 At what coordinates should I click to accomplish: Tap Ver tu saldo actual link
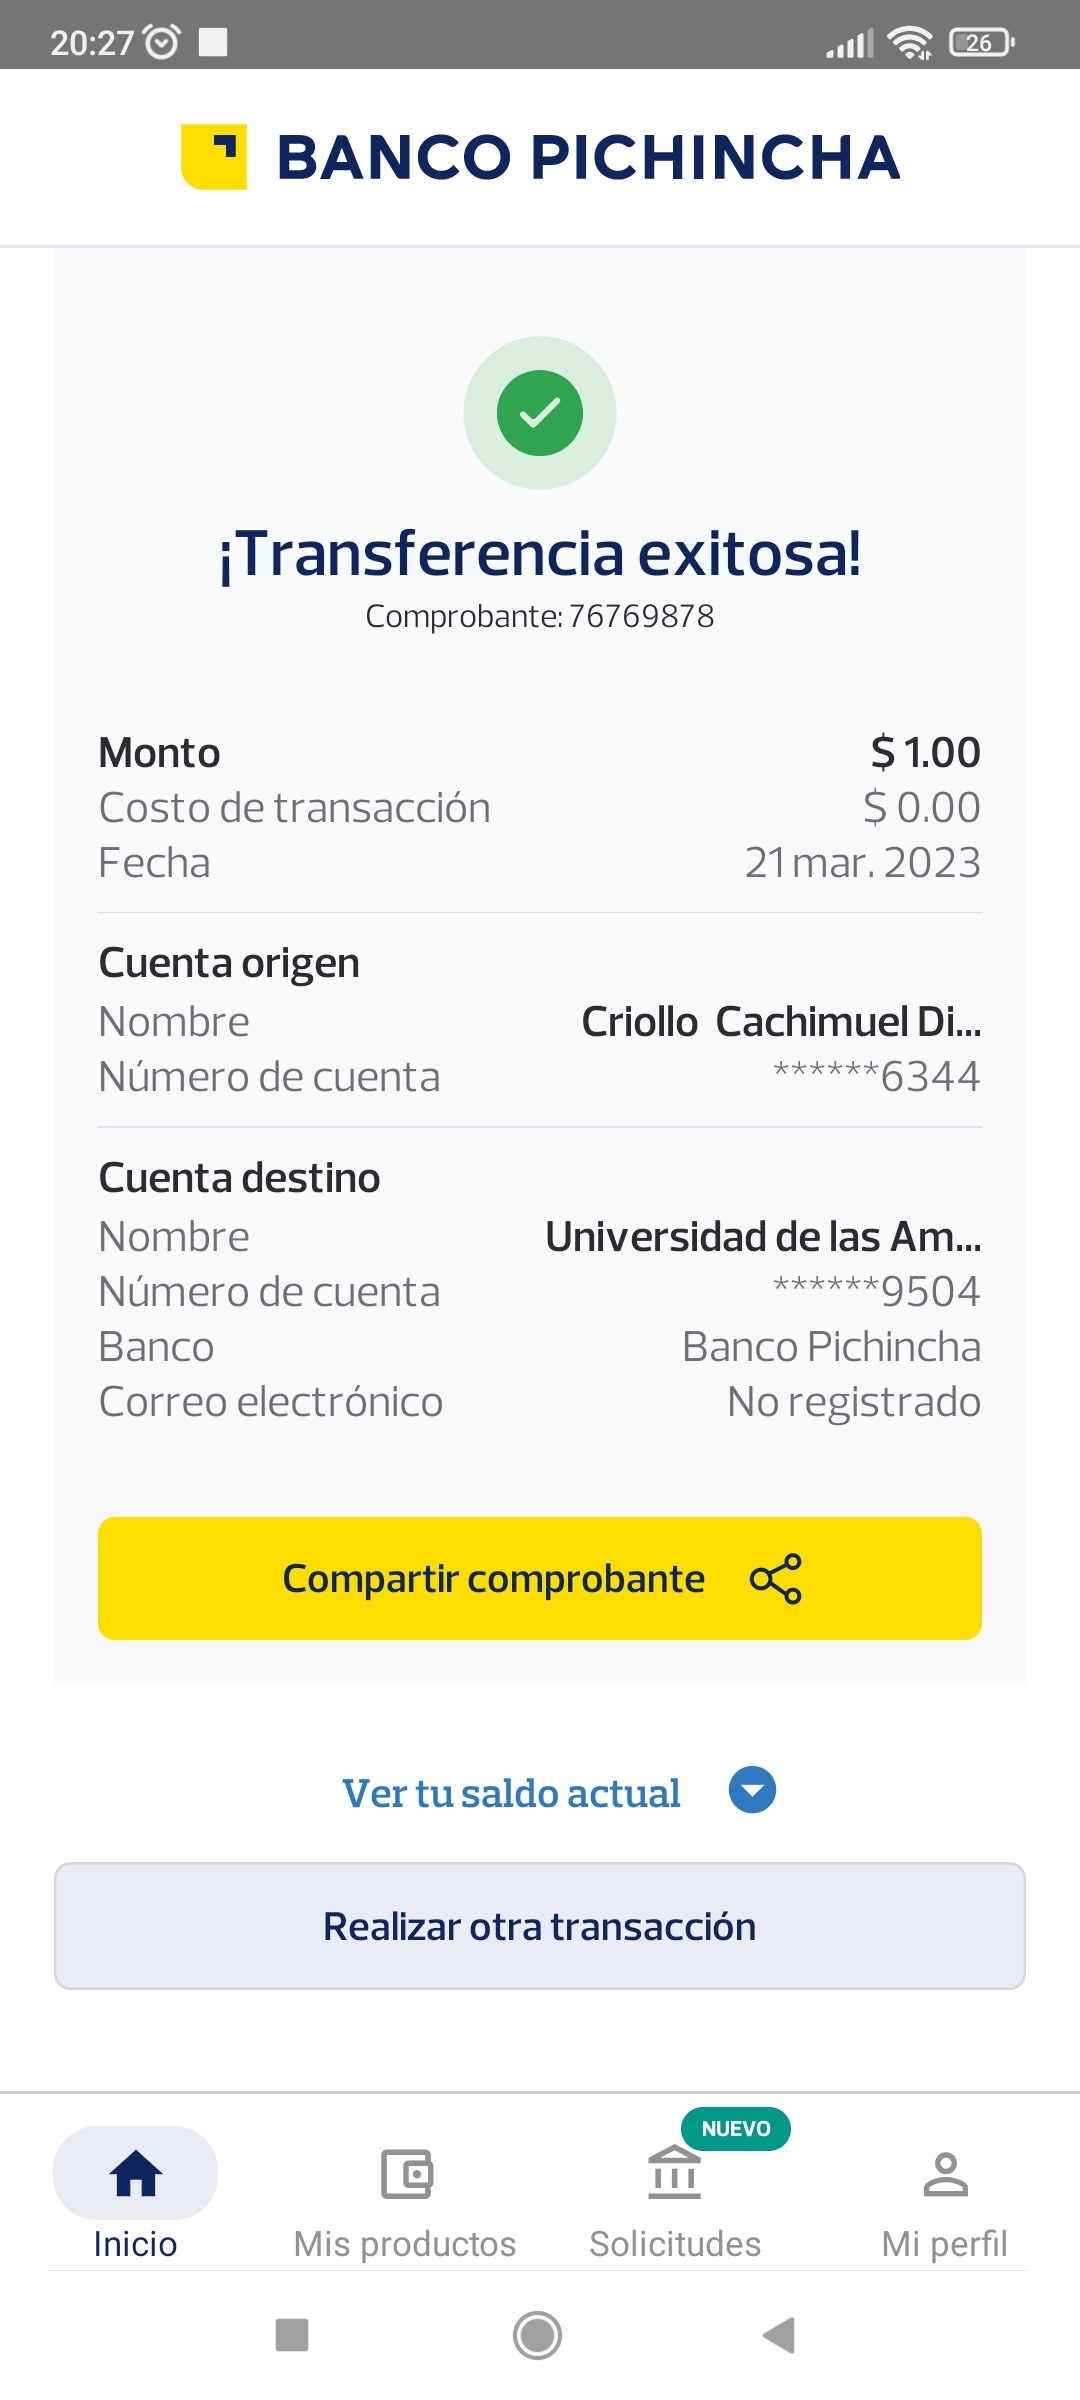click(x=511, y=1793)
